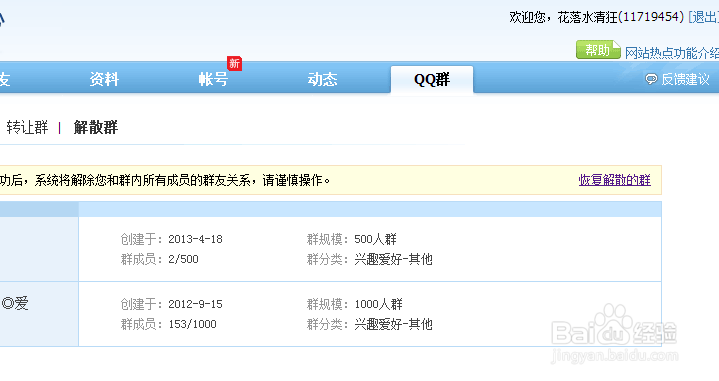Image resolution: width=719 pixels, height=381 pixels.
Task: Select the 解散群 section
Action: (x=96, y=127)
